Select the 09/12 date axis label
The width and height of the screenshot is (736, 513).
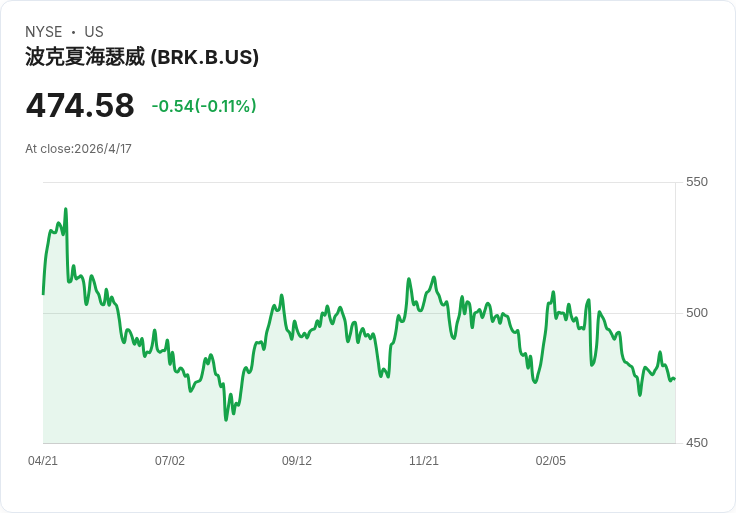pyautogui.click(x=297, y=460)
